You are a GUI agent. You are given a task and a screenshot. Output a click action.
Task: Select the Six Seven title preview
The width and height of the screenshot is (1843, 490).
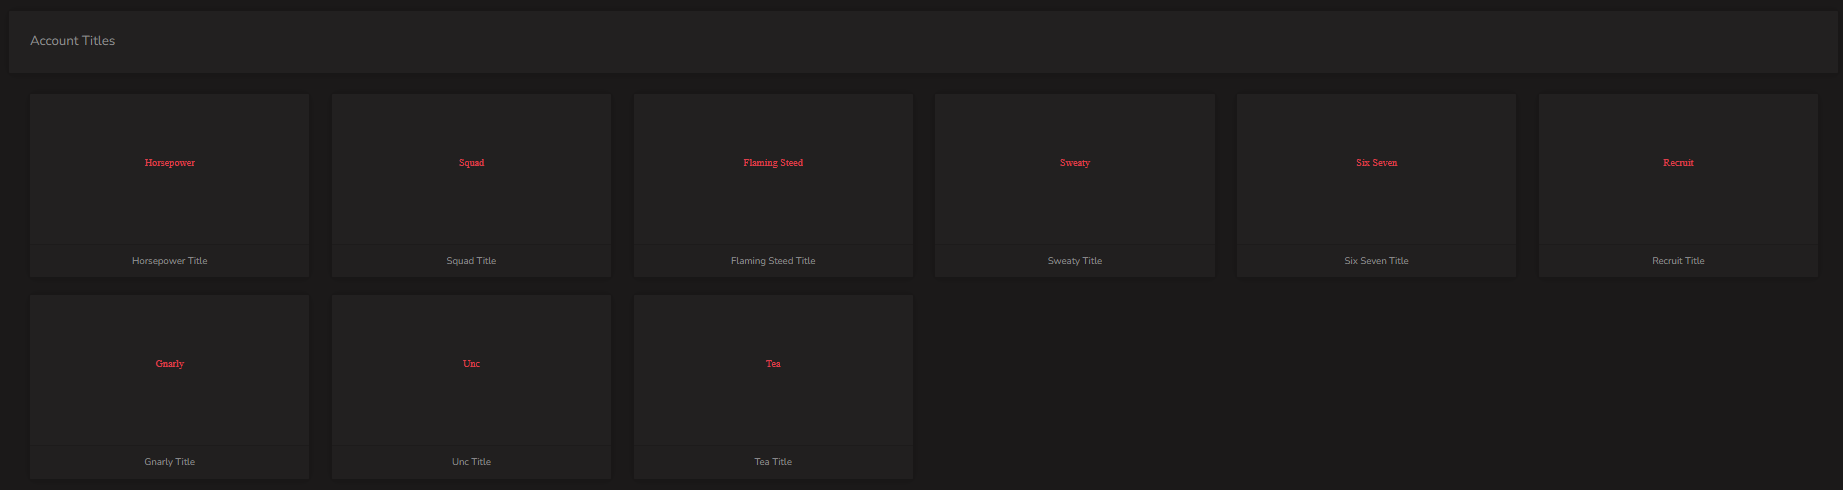1377,163
